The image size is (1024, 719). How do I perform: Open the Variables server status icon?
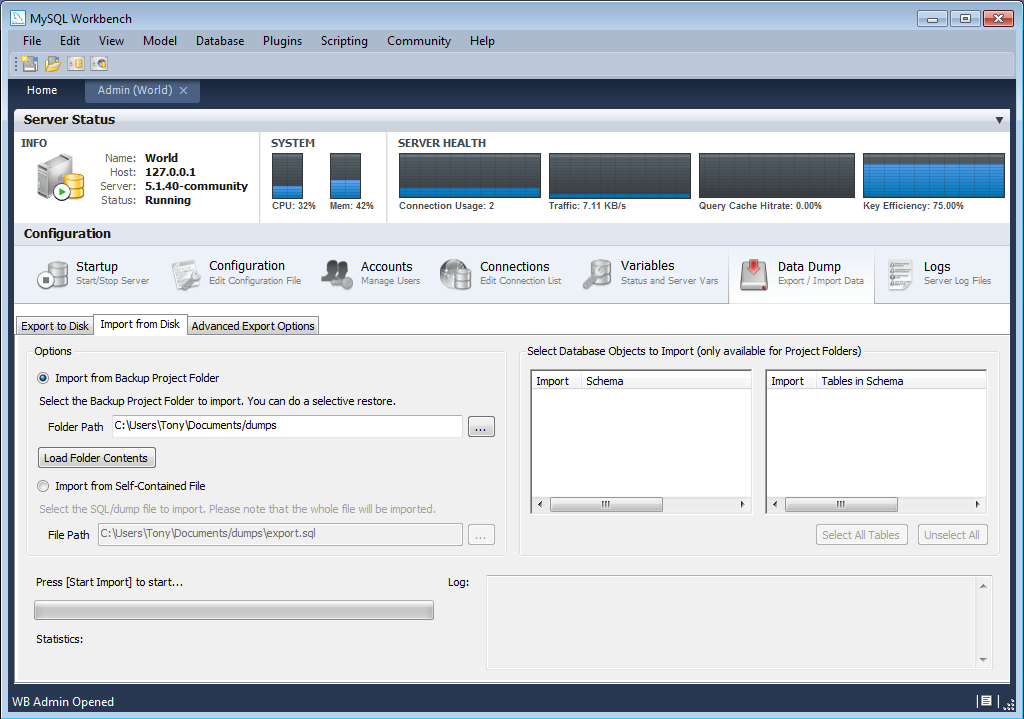(x=597, y=273)
